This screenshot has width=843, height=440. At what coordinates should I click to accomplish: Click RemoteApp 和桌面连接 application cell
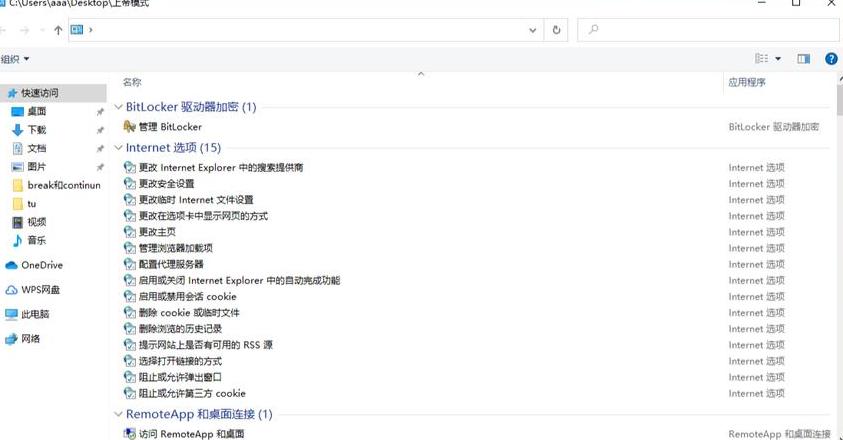780,434
